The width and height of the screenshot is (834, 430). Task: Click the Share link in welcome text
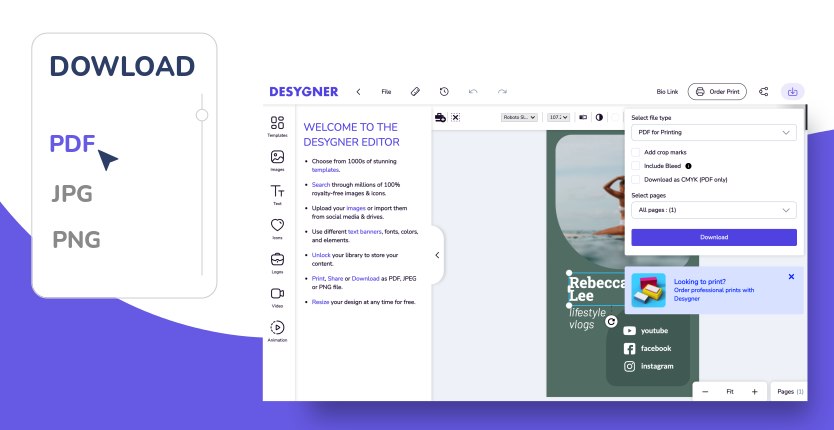click(335, 278)
